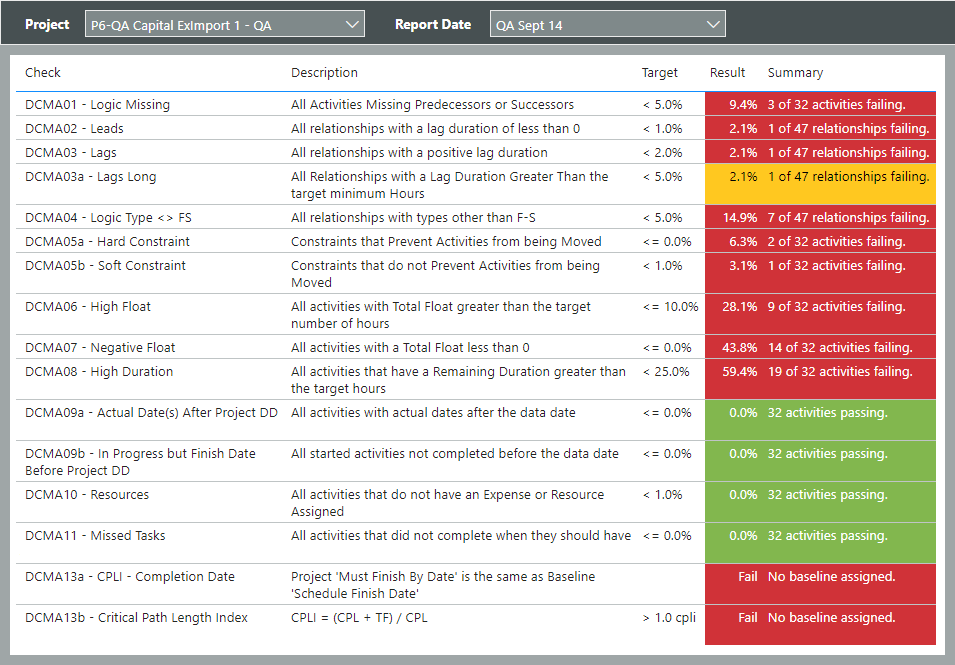Select DCMA10 - Resources row

pyautogui.click(x=87, y=495)
